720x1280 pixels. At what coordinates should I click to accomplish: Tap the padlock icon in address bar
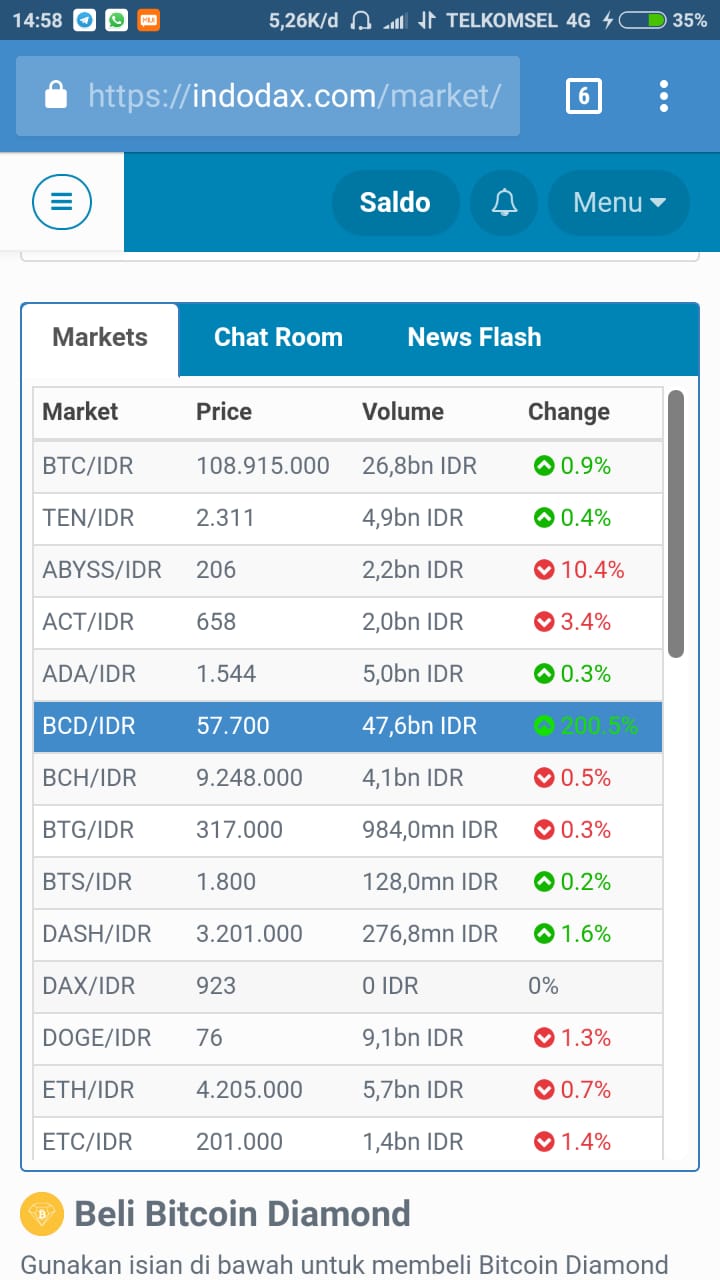56,96
